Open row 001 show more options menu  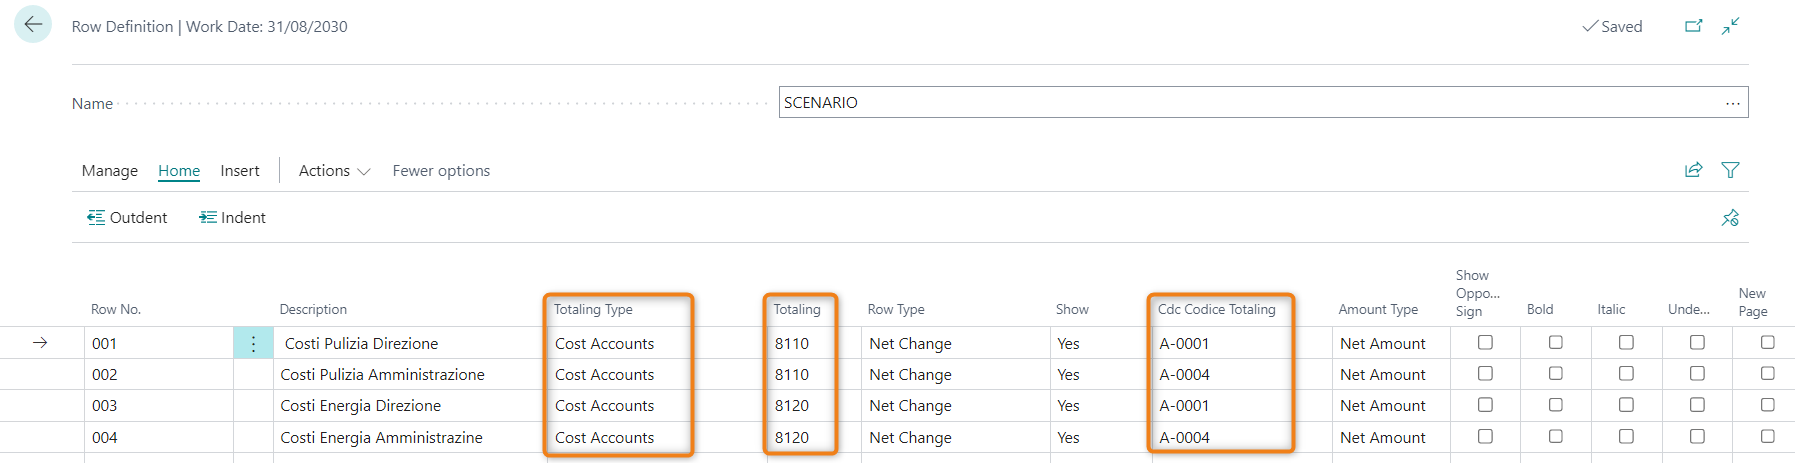coord(253,343)
